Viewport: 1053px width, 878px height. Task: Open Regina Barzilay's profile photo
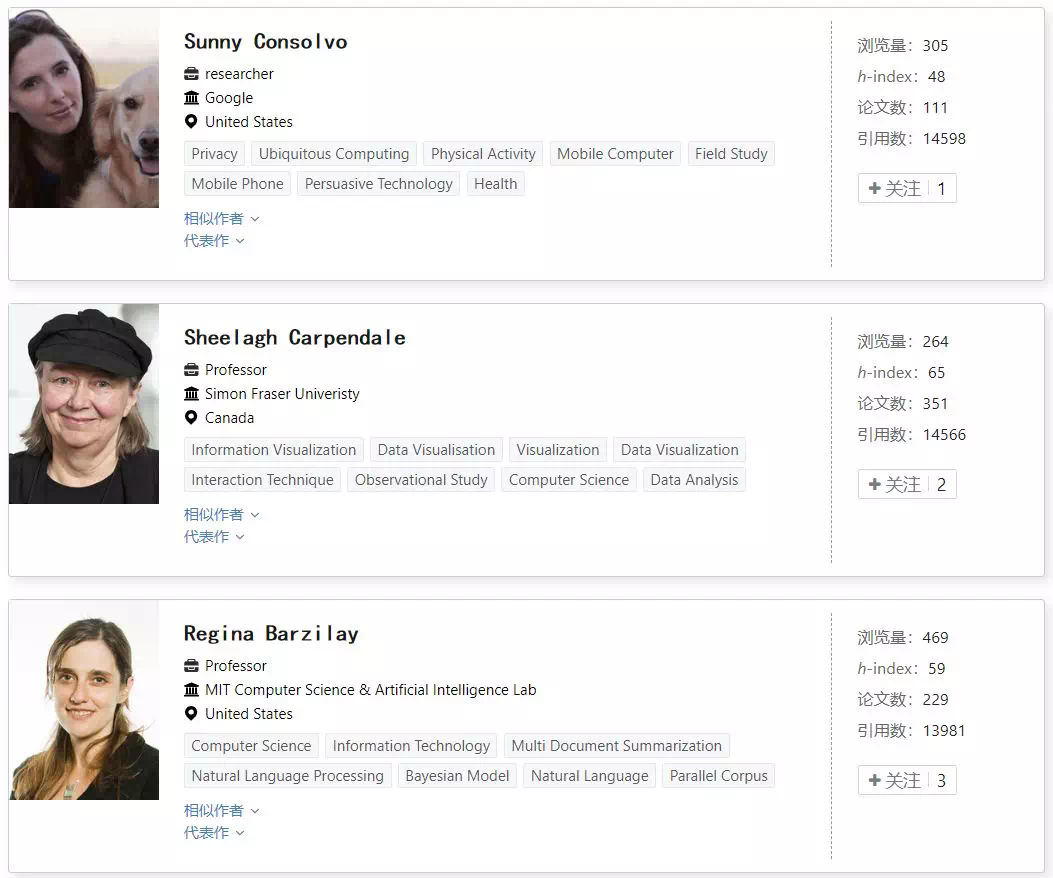coord(84,700)
